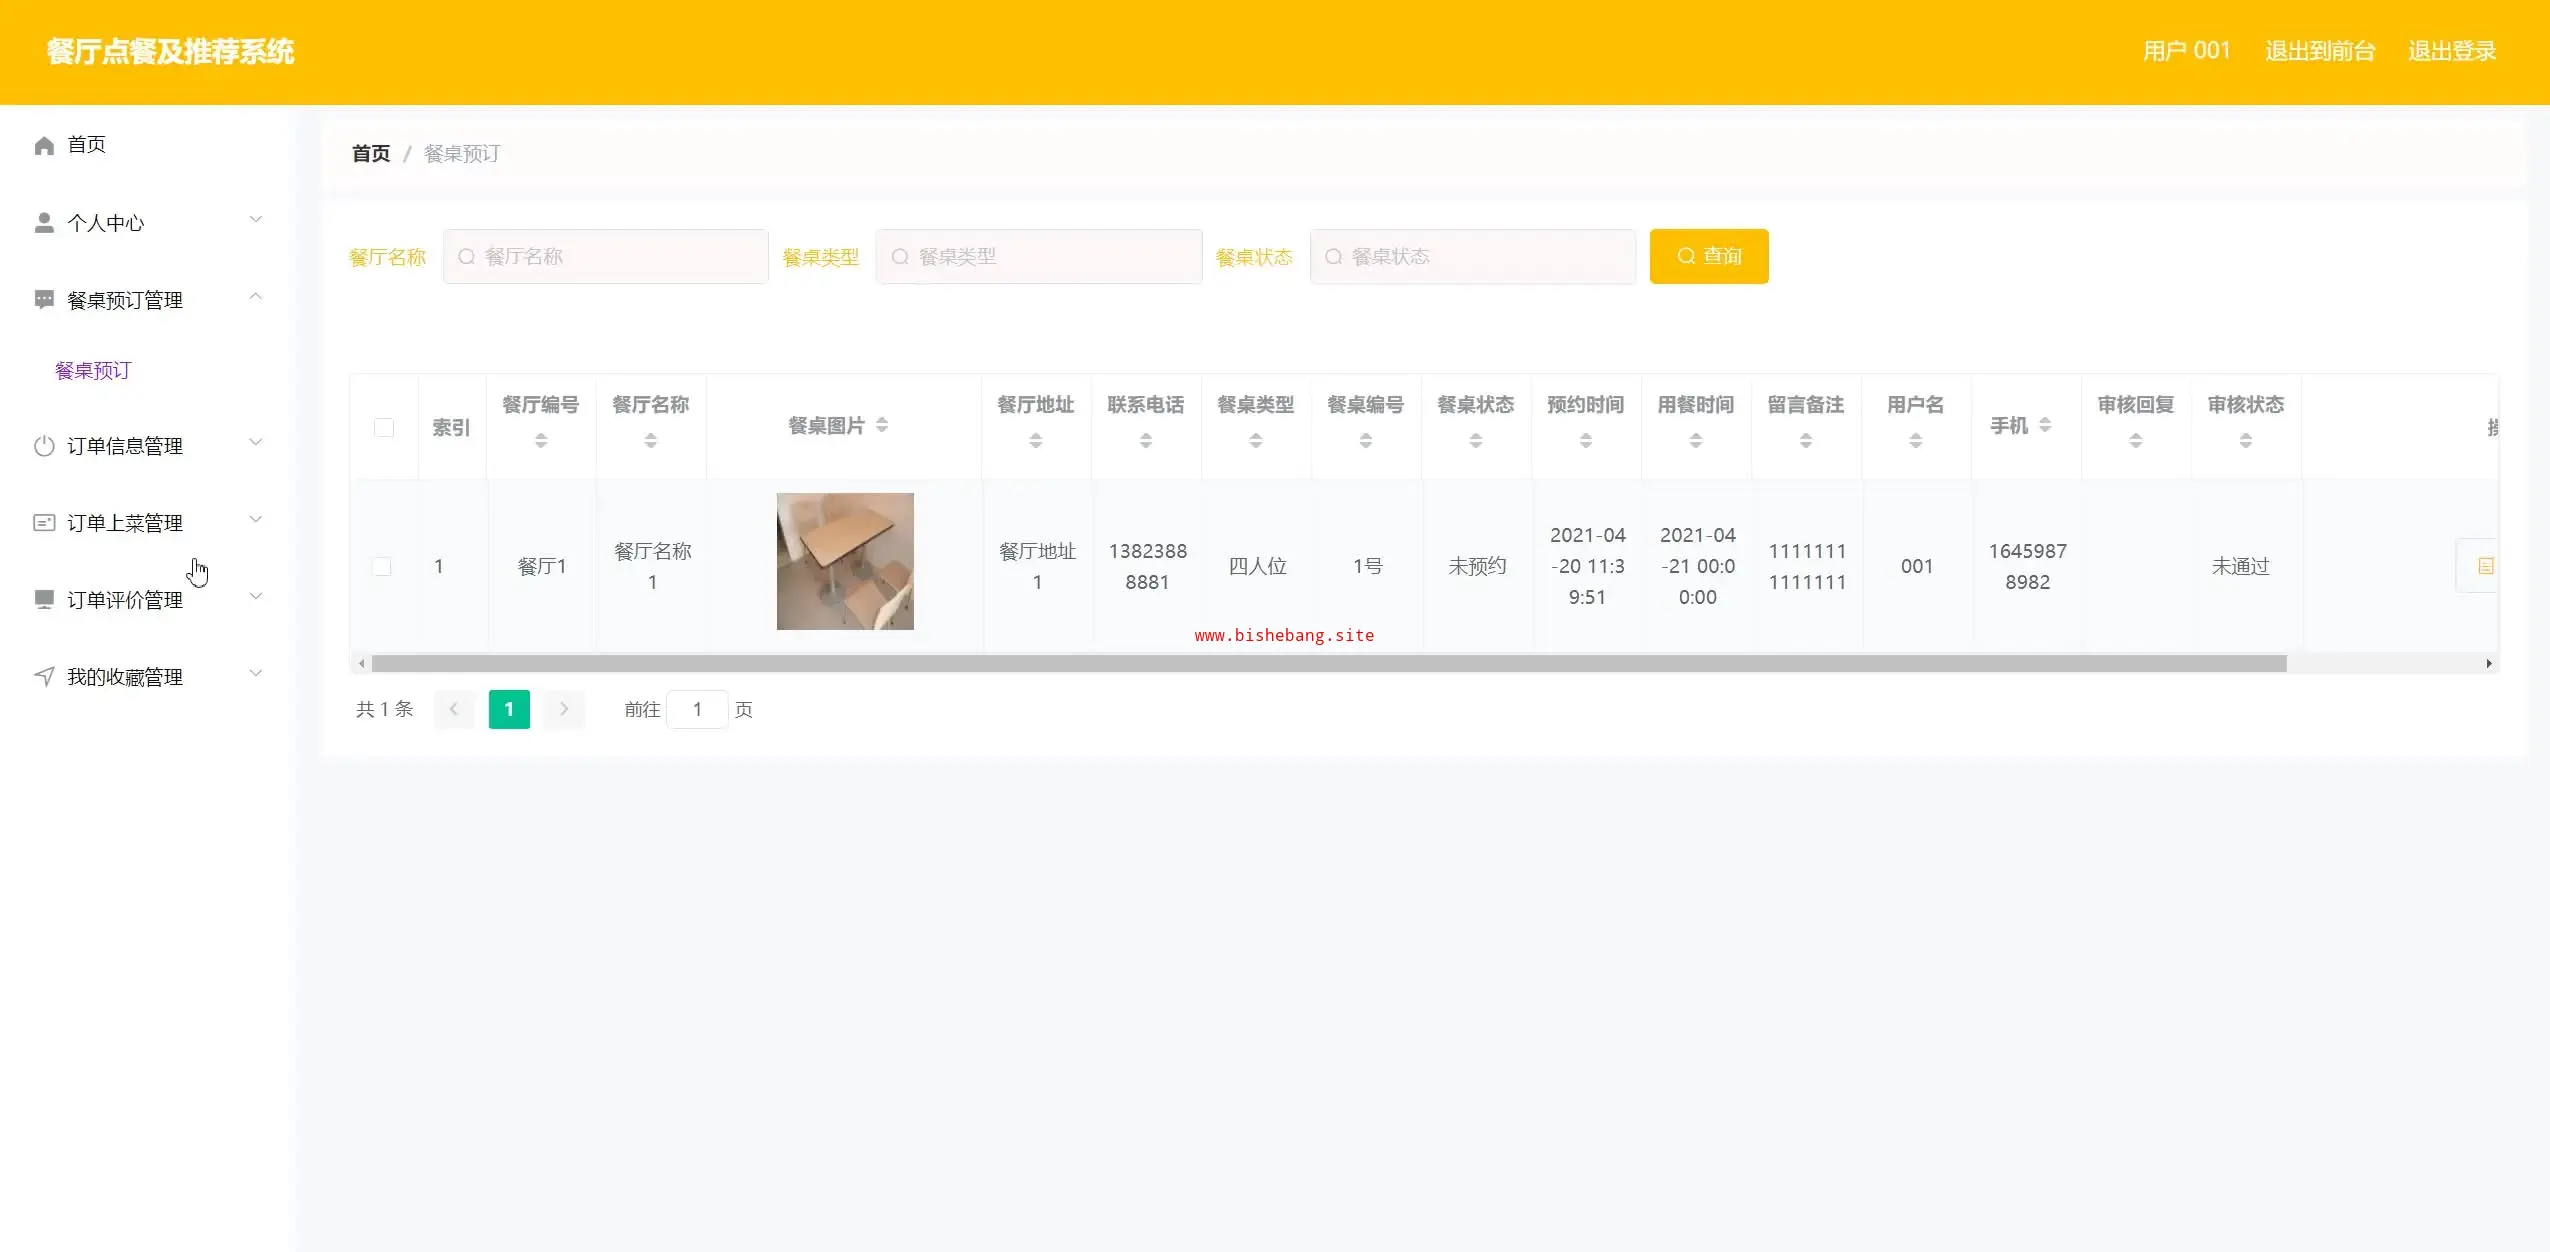This screenshot has height=1252, width=2550.
Task: Click the horizontal table scrollbar
Action: click(x=1328, y=664)
